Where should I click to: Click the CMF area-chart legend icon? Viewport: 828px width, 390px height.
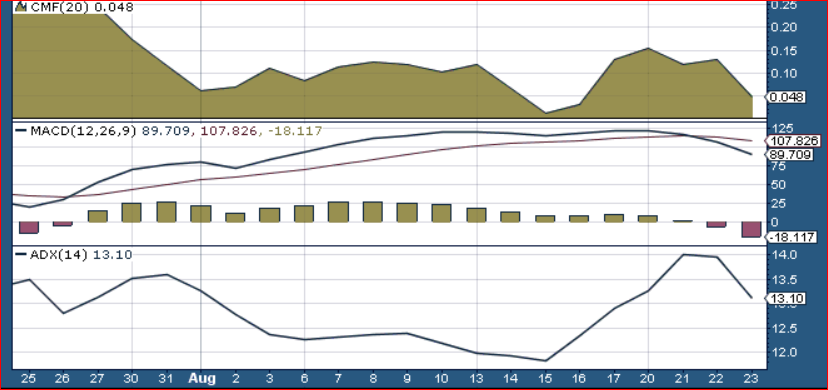(x=21, y=7)
